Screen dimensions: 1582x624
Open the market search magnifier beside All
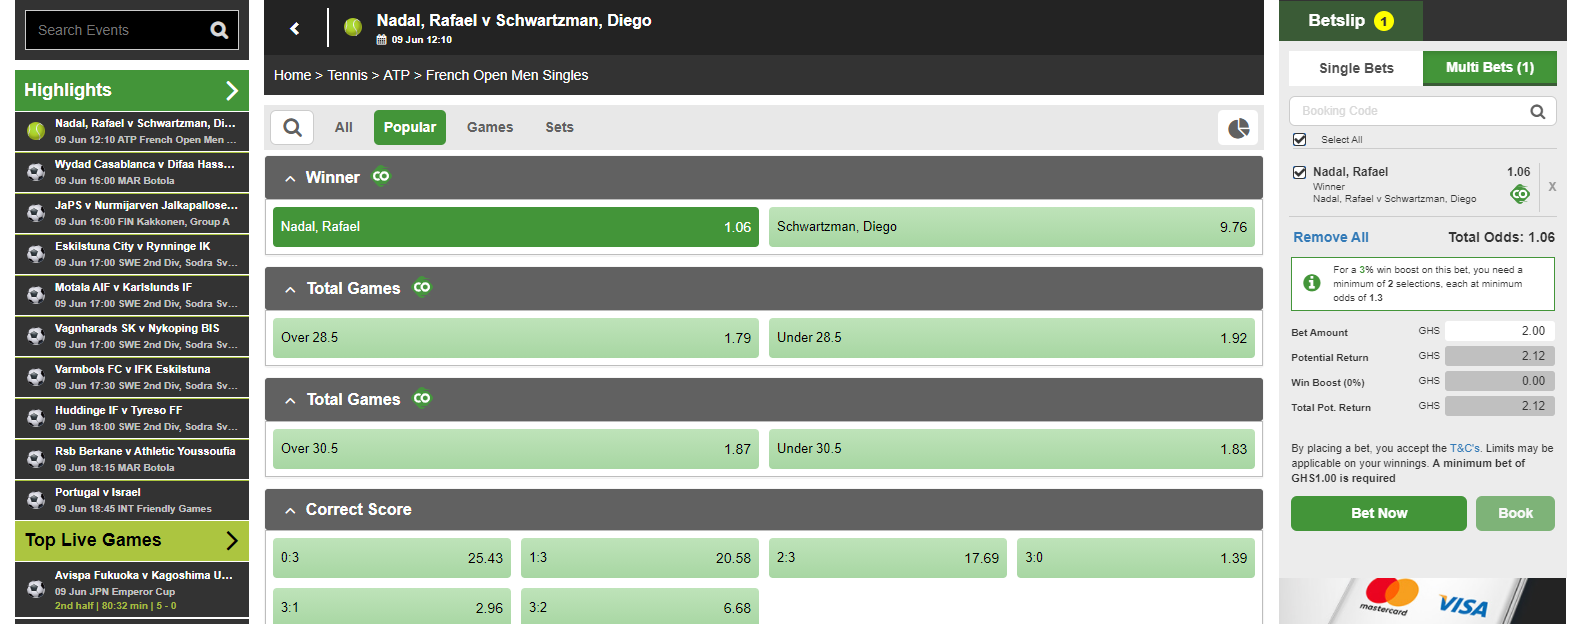point(292,127)
